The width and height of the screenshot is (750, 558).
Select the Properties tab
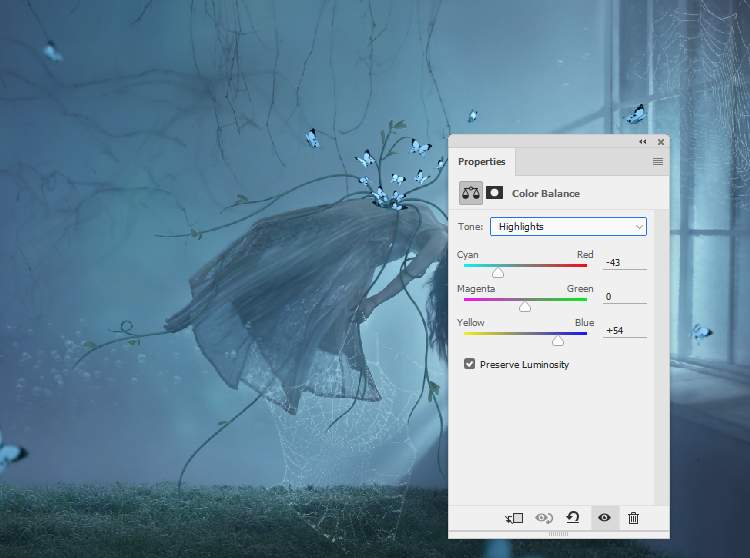(x=482, y=162)
